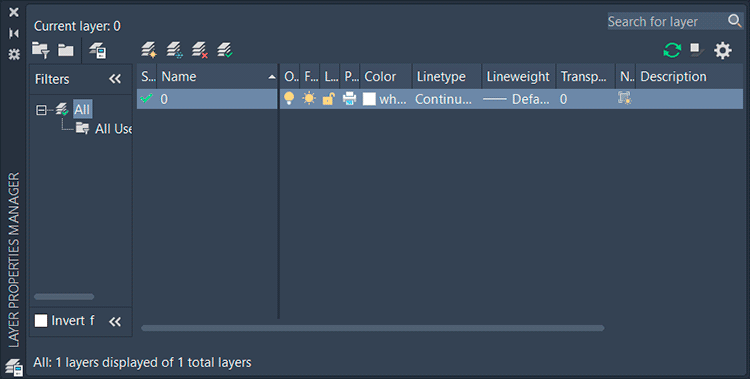Click the search magnifier icon
The width and height of the screenshot is (750, 379).
point(734,21)
